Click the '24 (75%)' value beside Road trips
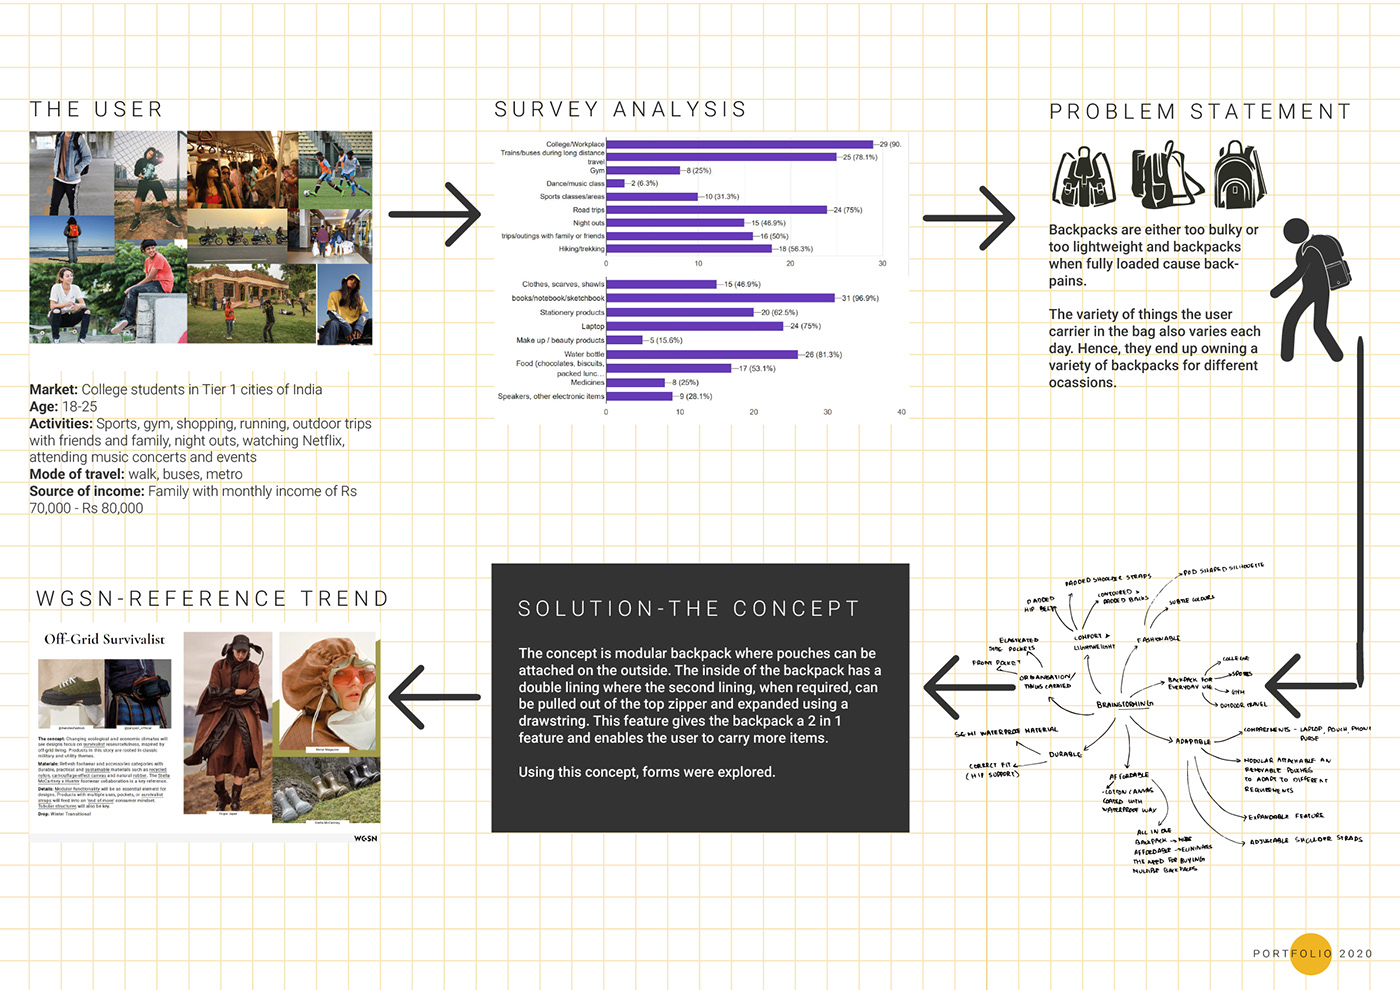 pos(847,210)
